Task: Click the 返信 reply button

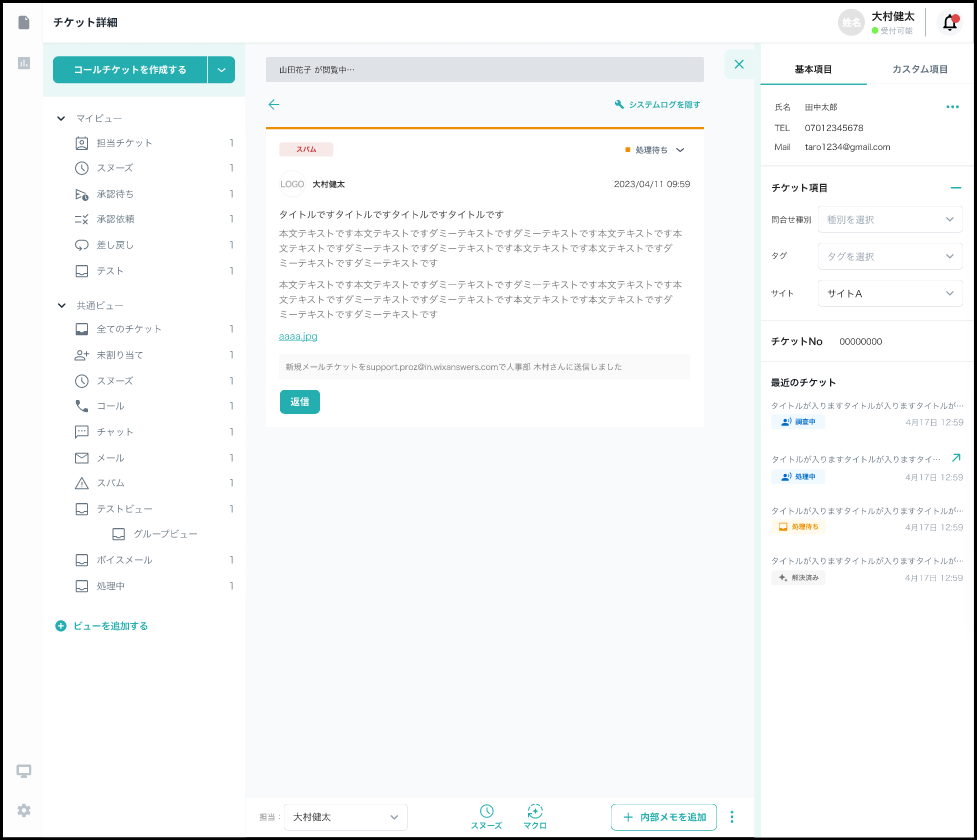Action: (x=299, y=402)
